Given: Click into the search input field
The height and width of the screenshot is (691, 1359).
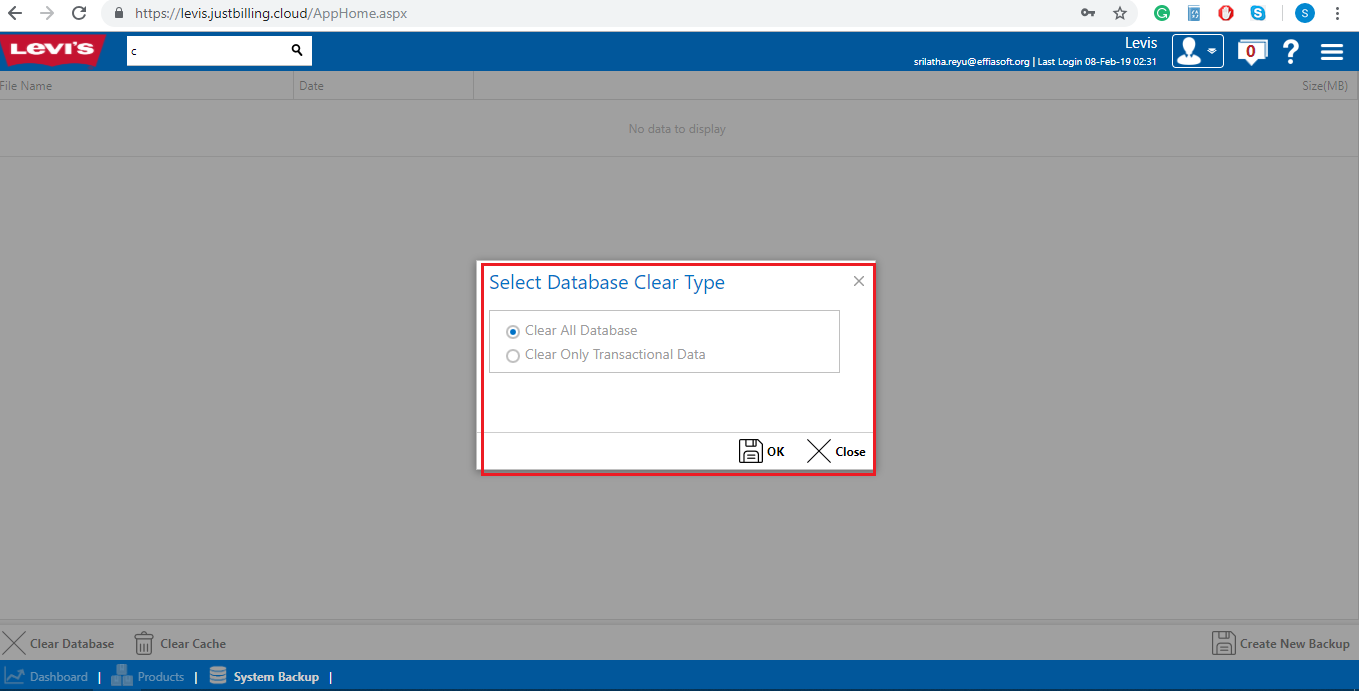Looking at the screenshot, I should 207,50.
